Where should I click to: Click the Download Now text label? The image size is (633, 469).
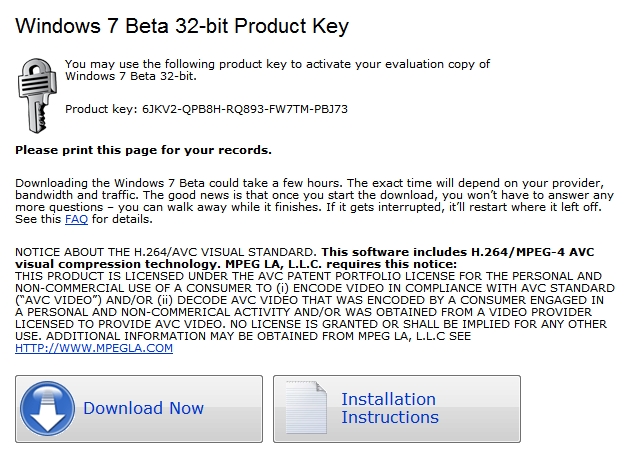(x=143, y=408)
